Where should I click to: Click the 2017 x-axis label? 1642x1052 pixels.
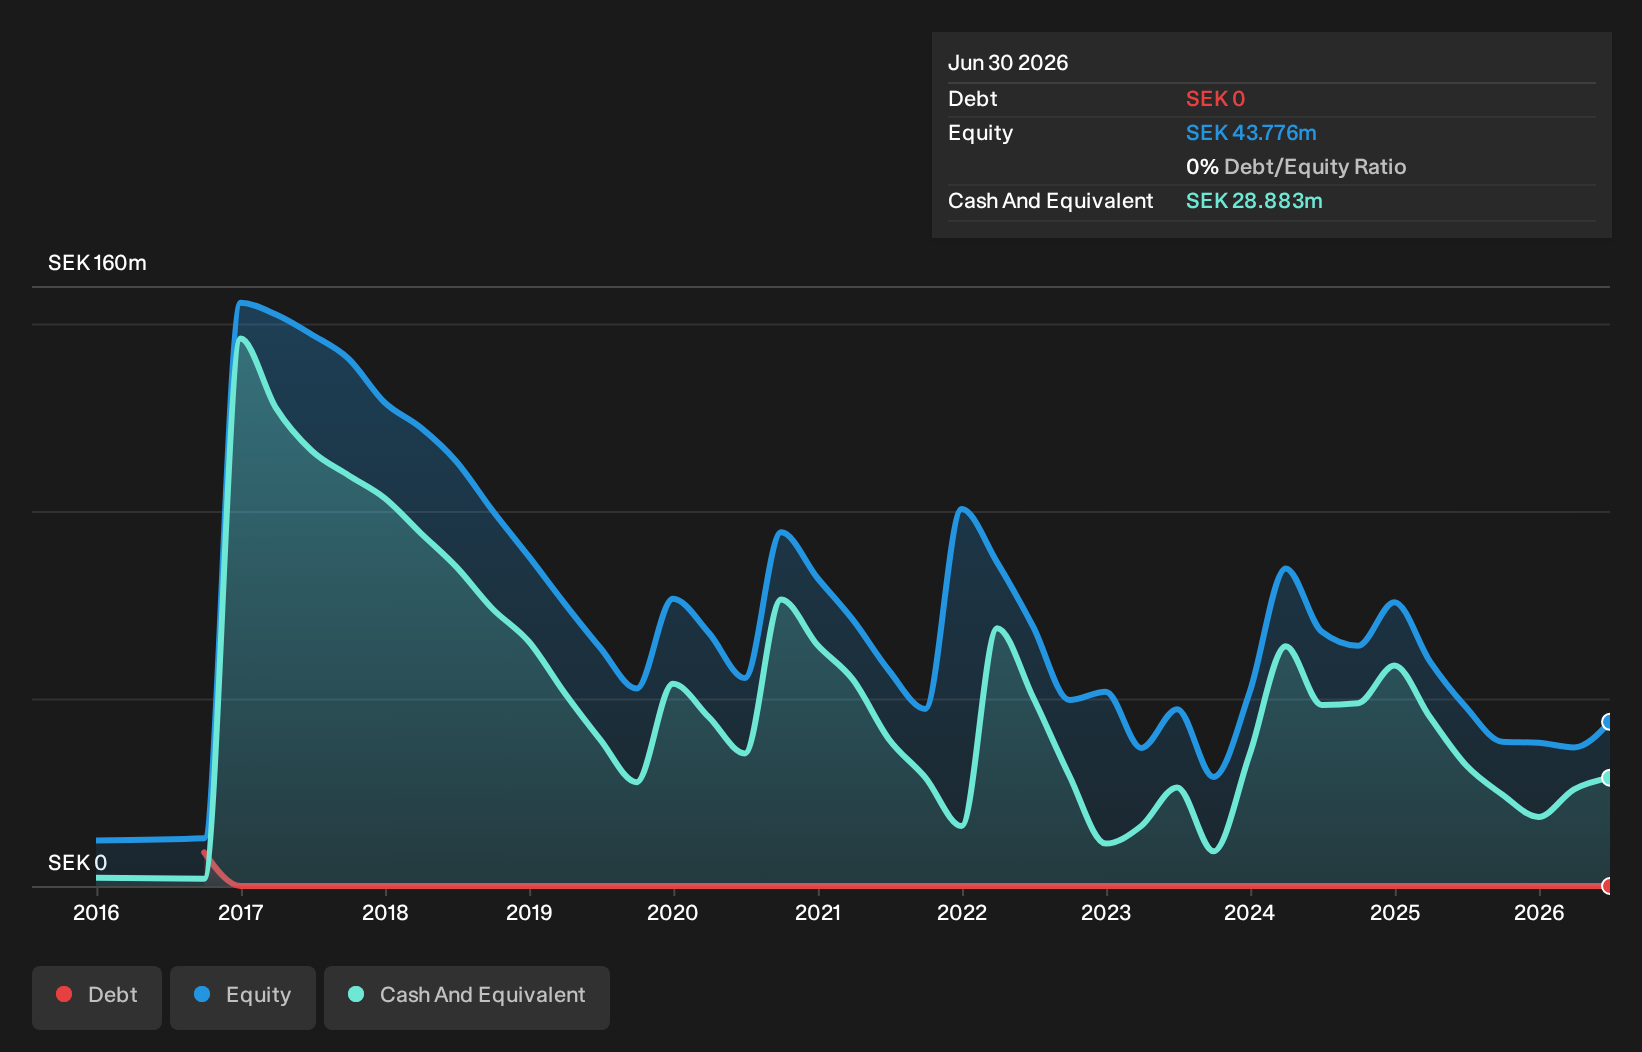coord(240,912)
